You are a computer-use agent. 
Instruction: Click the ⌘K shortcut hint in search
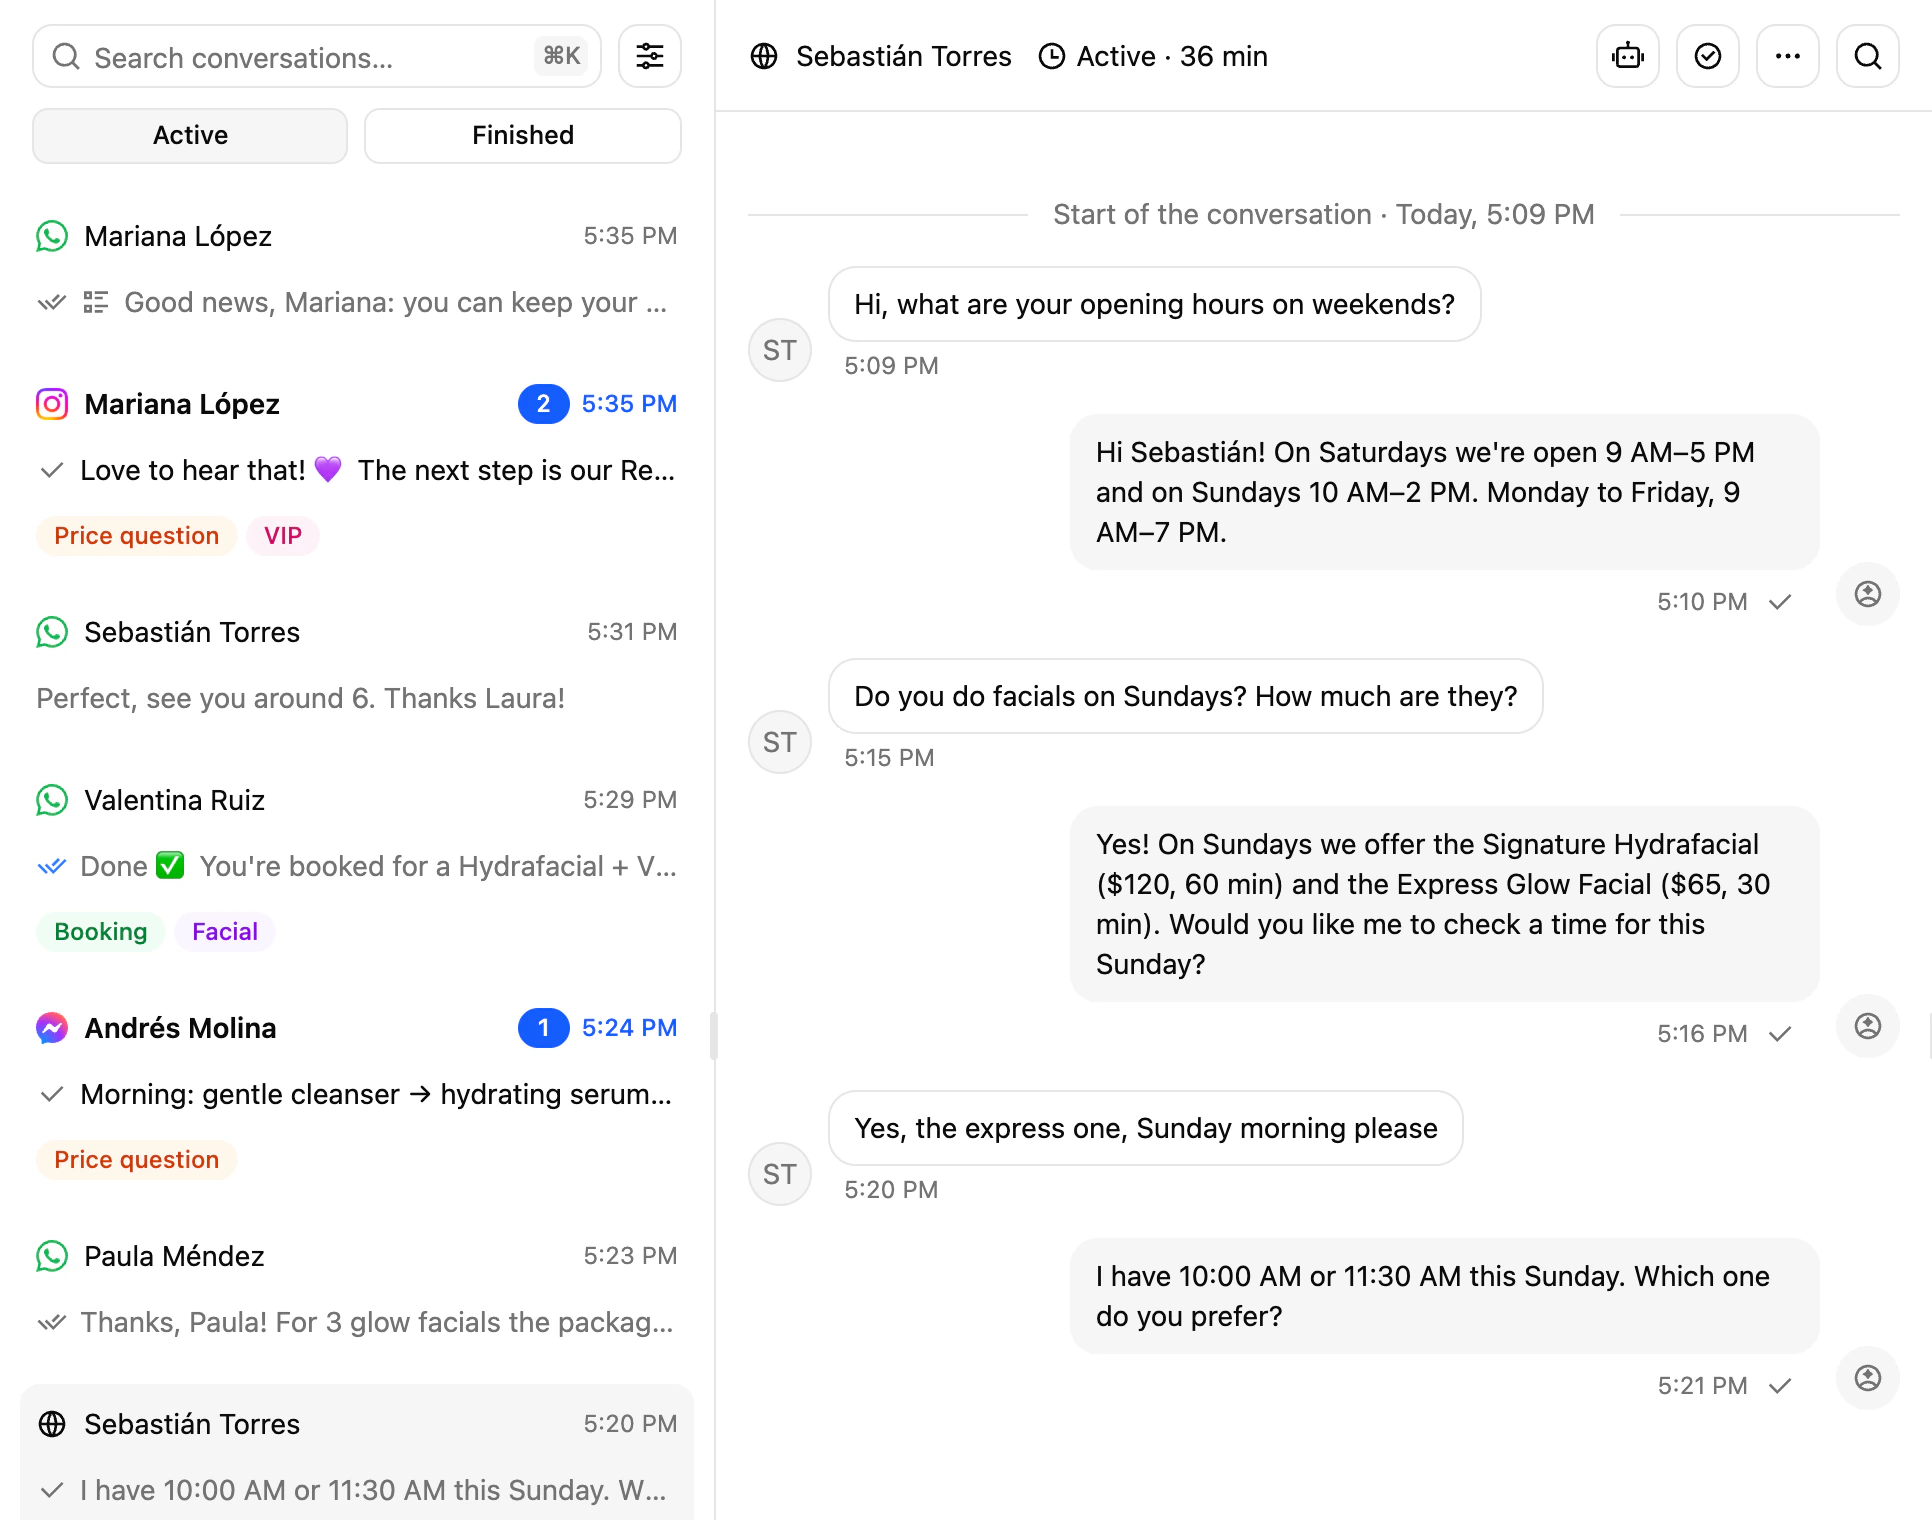562,56
